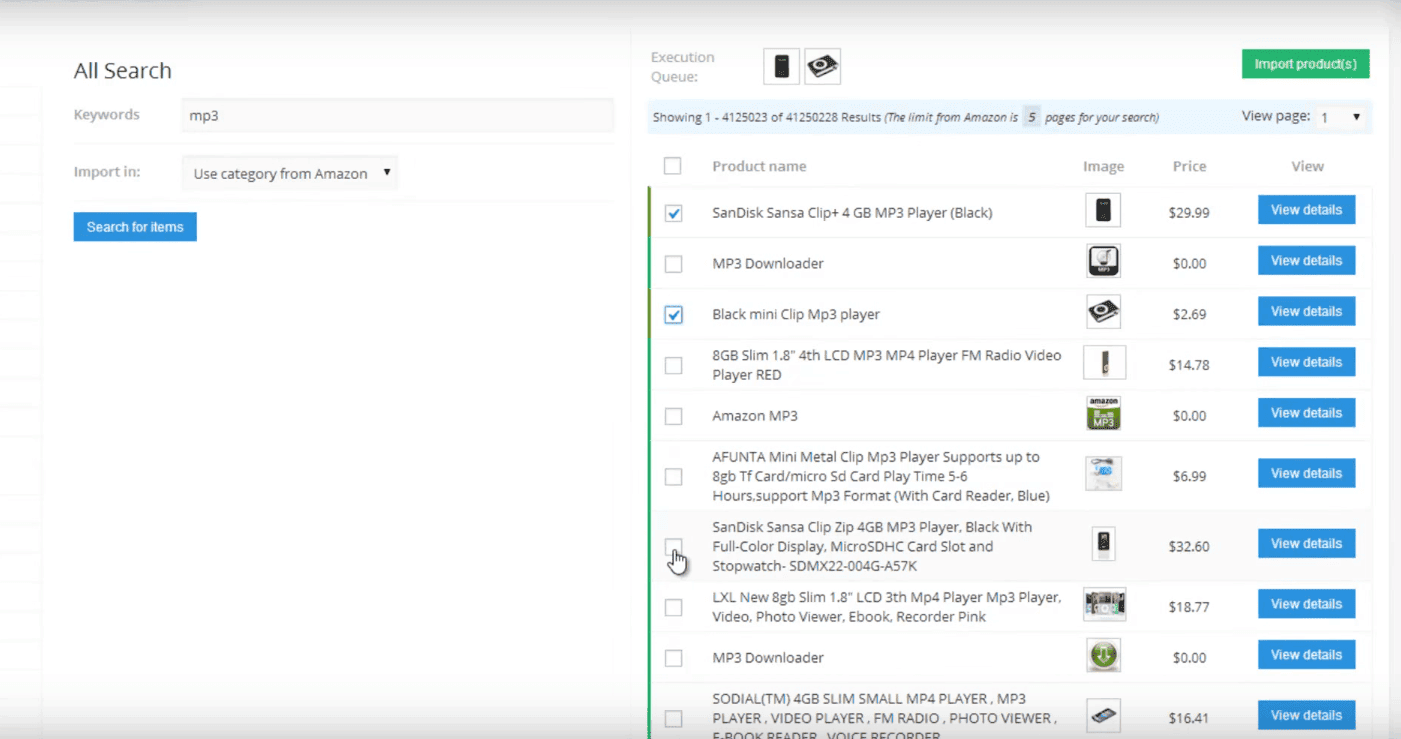Open first MP3 Downloader product image
1401x739 pixels.
coord(1103,261)
